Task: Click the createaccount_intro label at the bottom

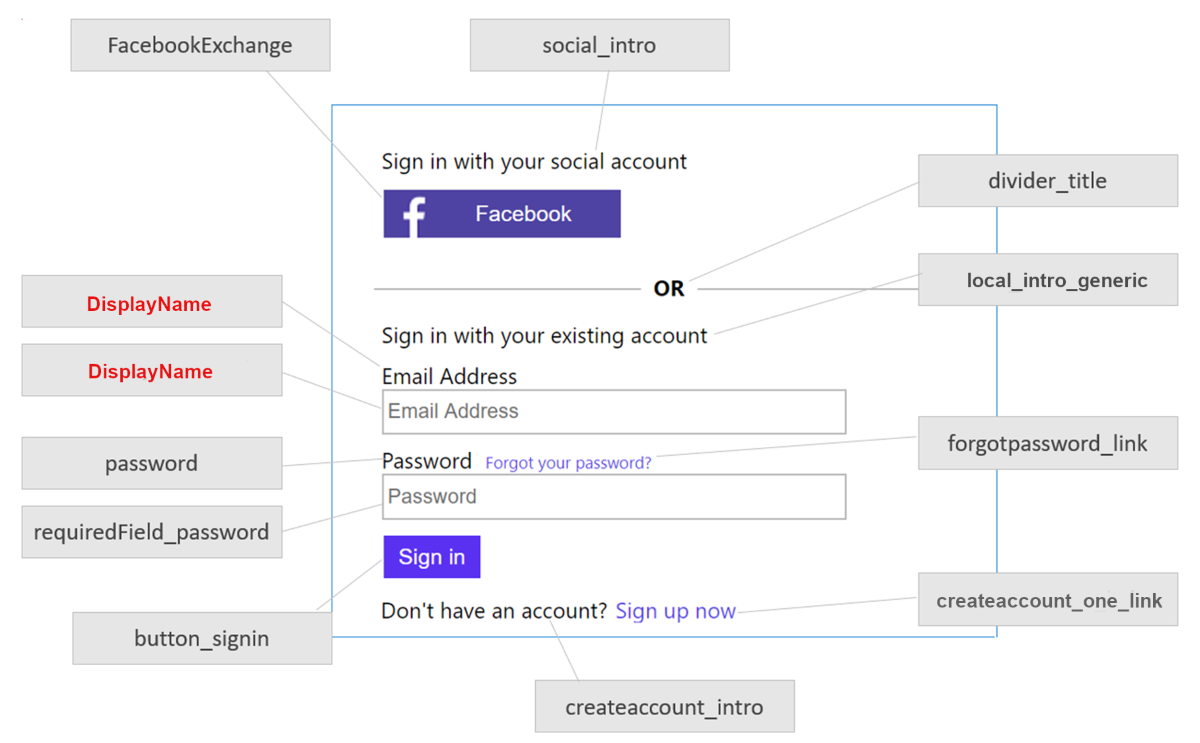Action: click(x=664, y=706)
